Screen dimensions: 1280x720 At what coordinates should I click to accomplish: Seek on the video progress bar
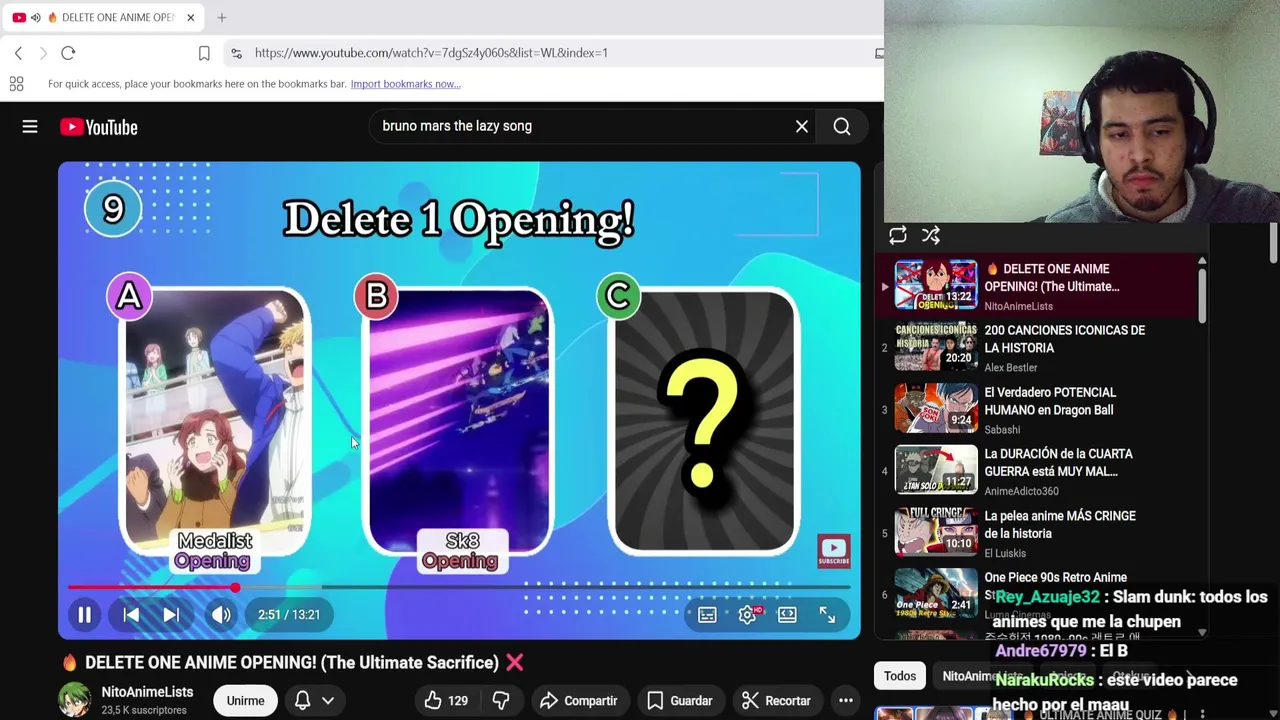459,587
